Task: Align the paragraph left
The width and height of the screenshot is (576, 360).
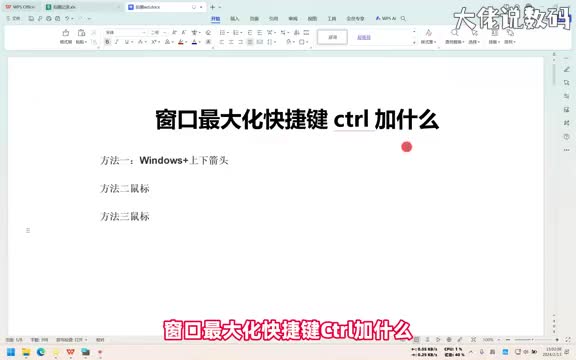Action: pos(222,42)
